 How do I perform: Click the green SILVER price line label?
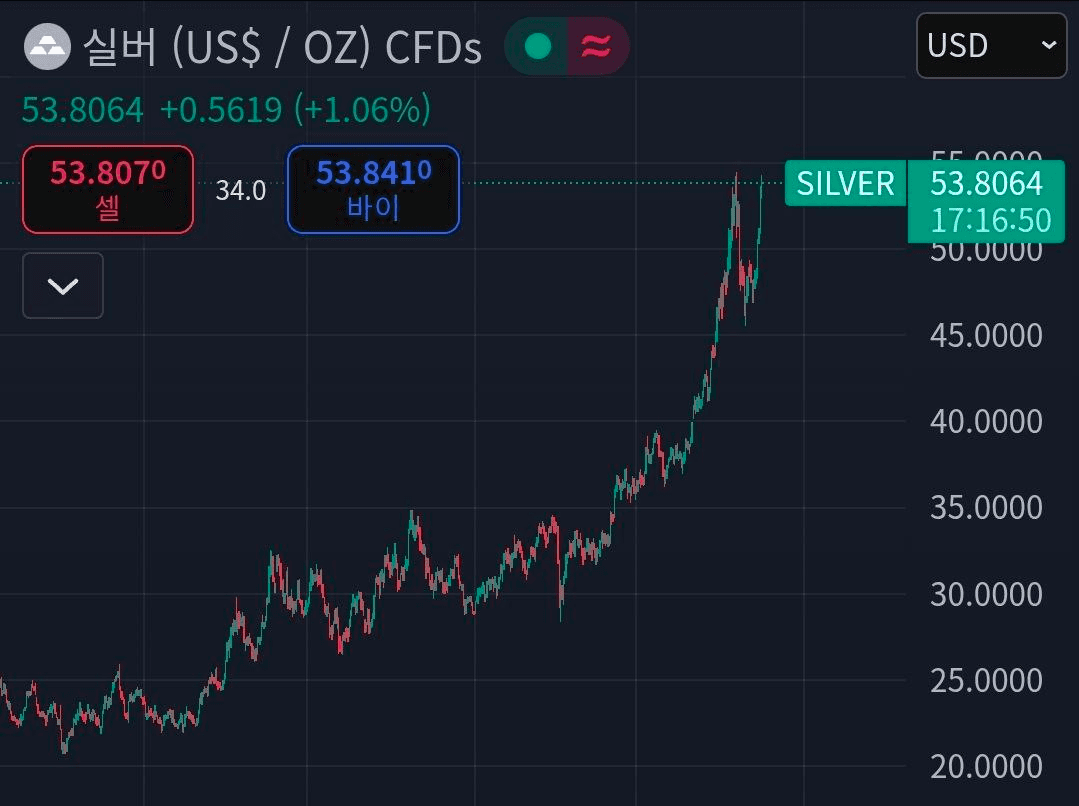[845, 183]
